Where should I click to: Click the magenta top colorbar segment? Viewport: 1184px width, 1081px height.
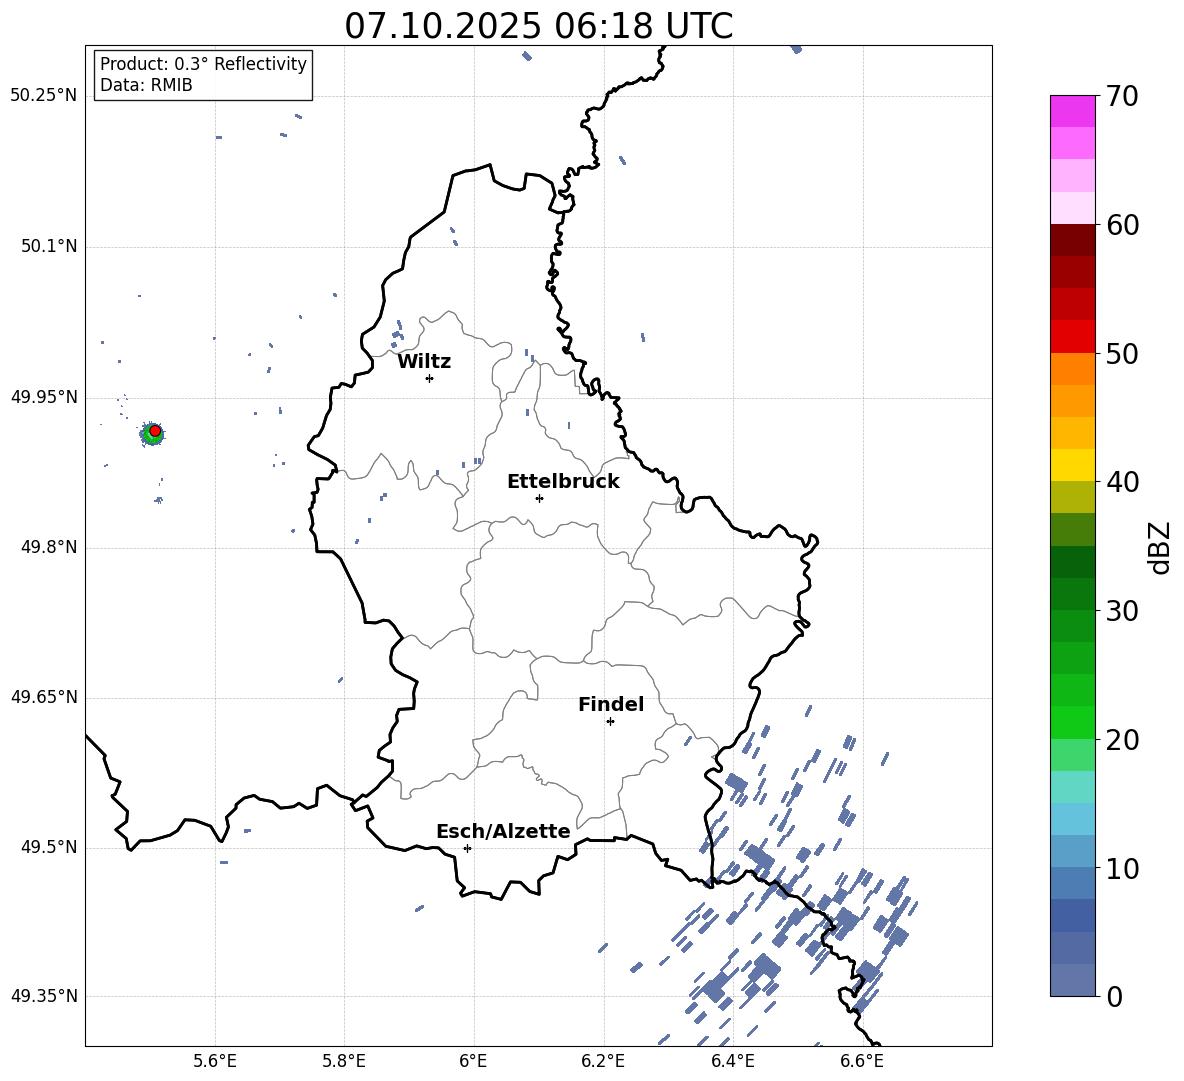1073,111
